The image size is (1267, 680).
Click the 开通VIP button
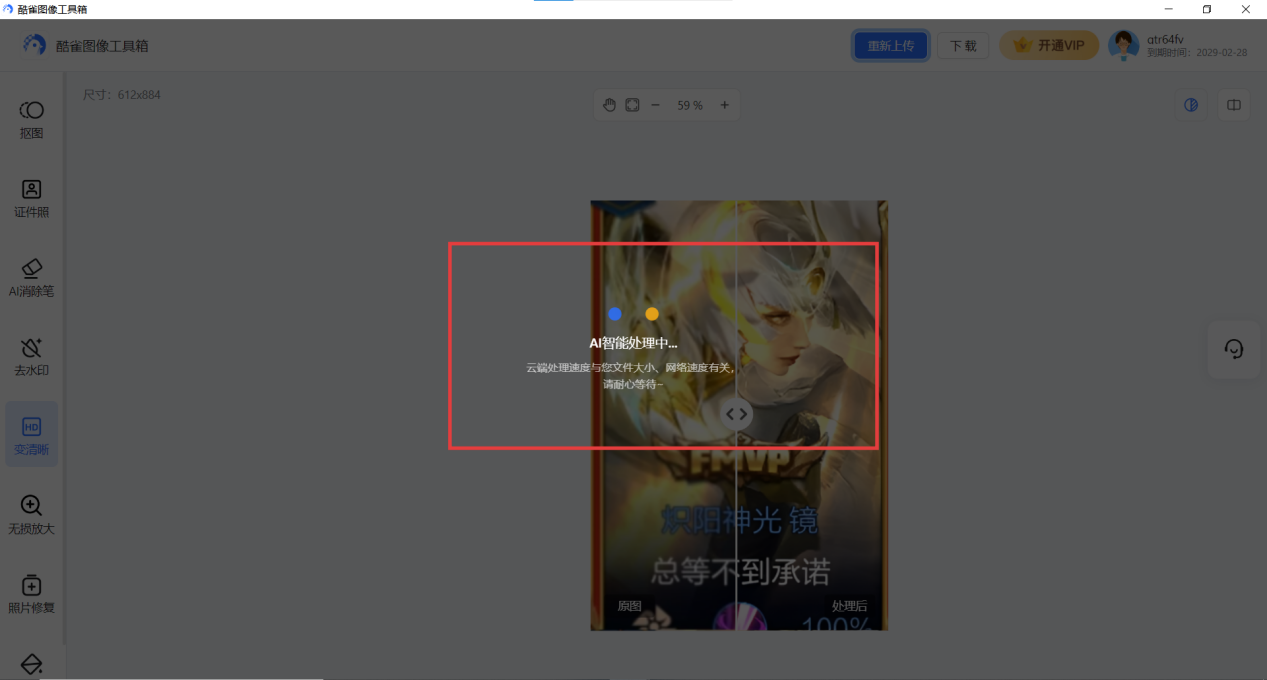click(1049, 45)
